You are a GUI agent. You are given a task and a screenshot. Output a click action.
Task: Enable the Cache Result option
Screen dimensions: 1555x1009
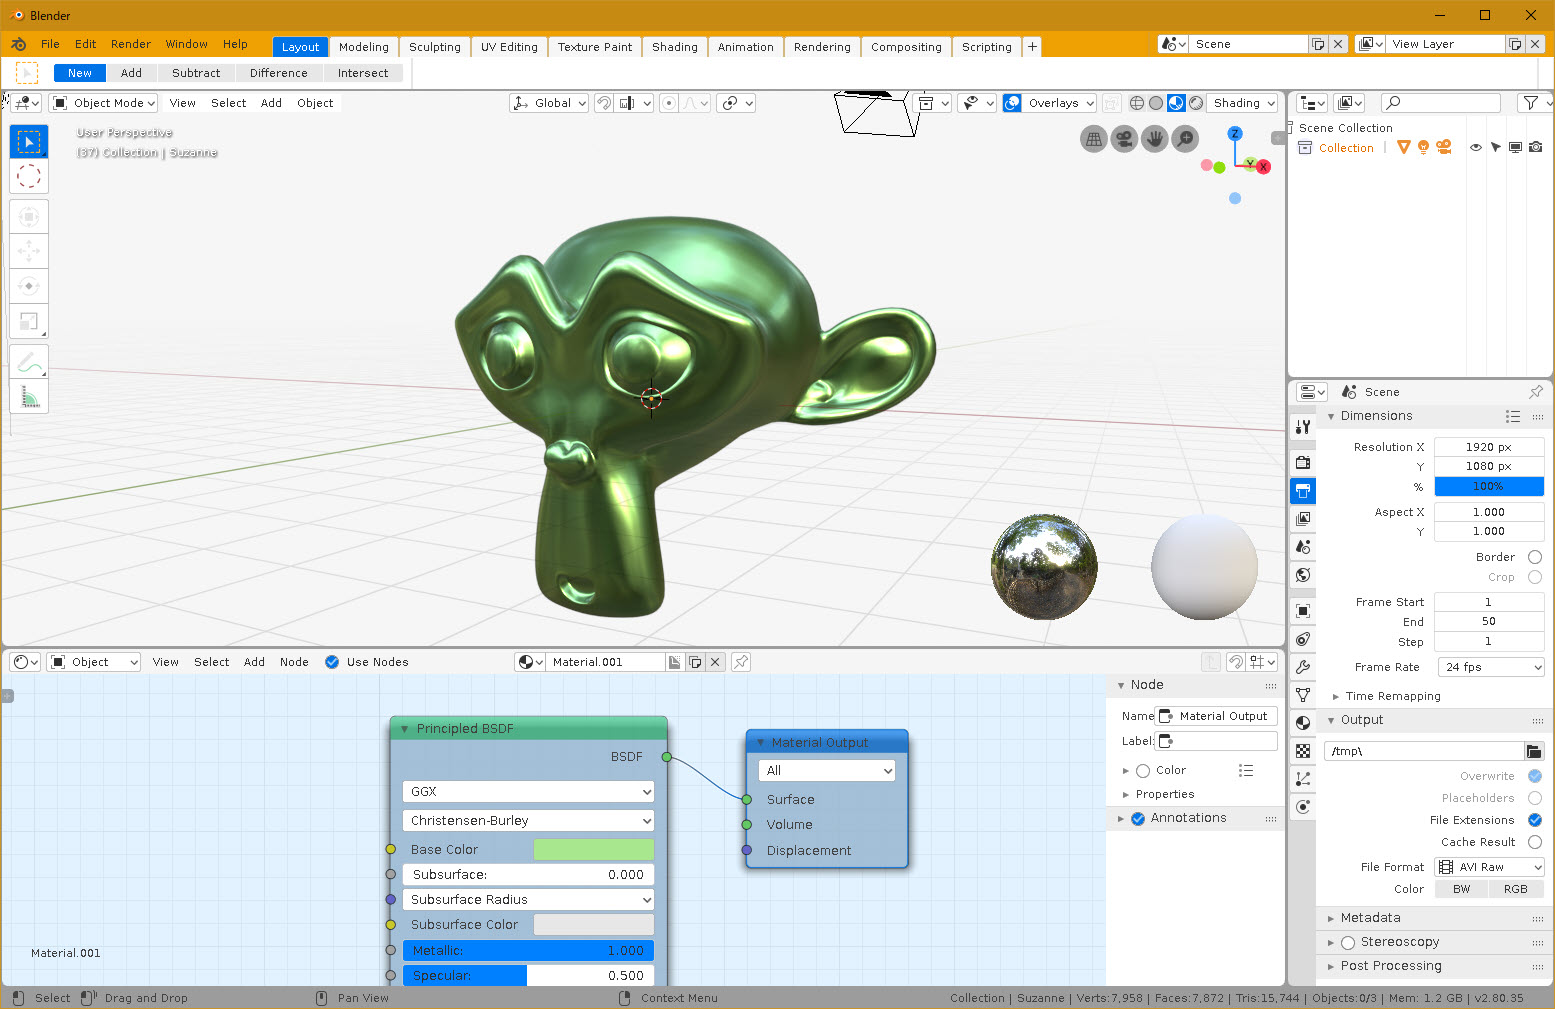[x=1535, y=842]
